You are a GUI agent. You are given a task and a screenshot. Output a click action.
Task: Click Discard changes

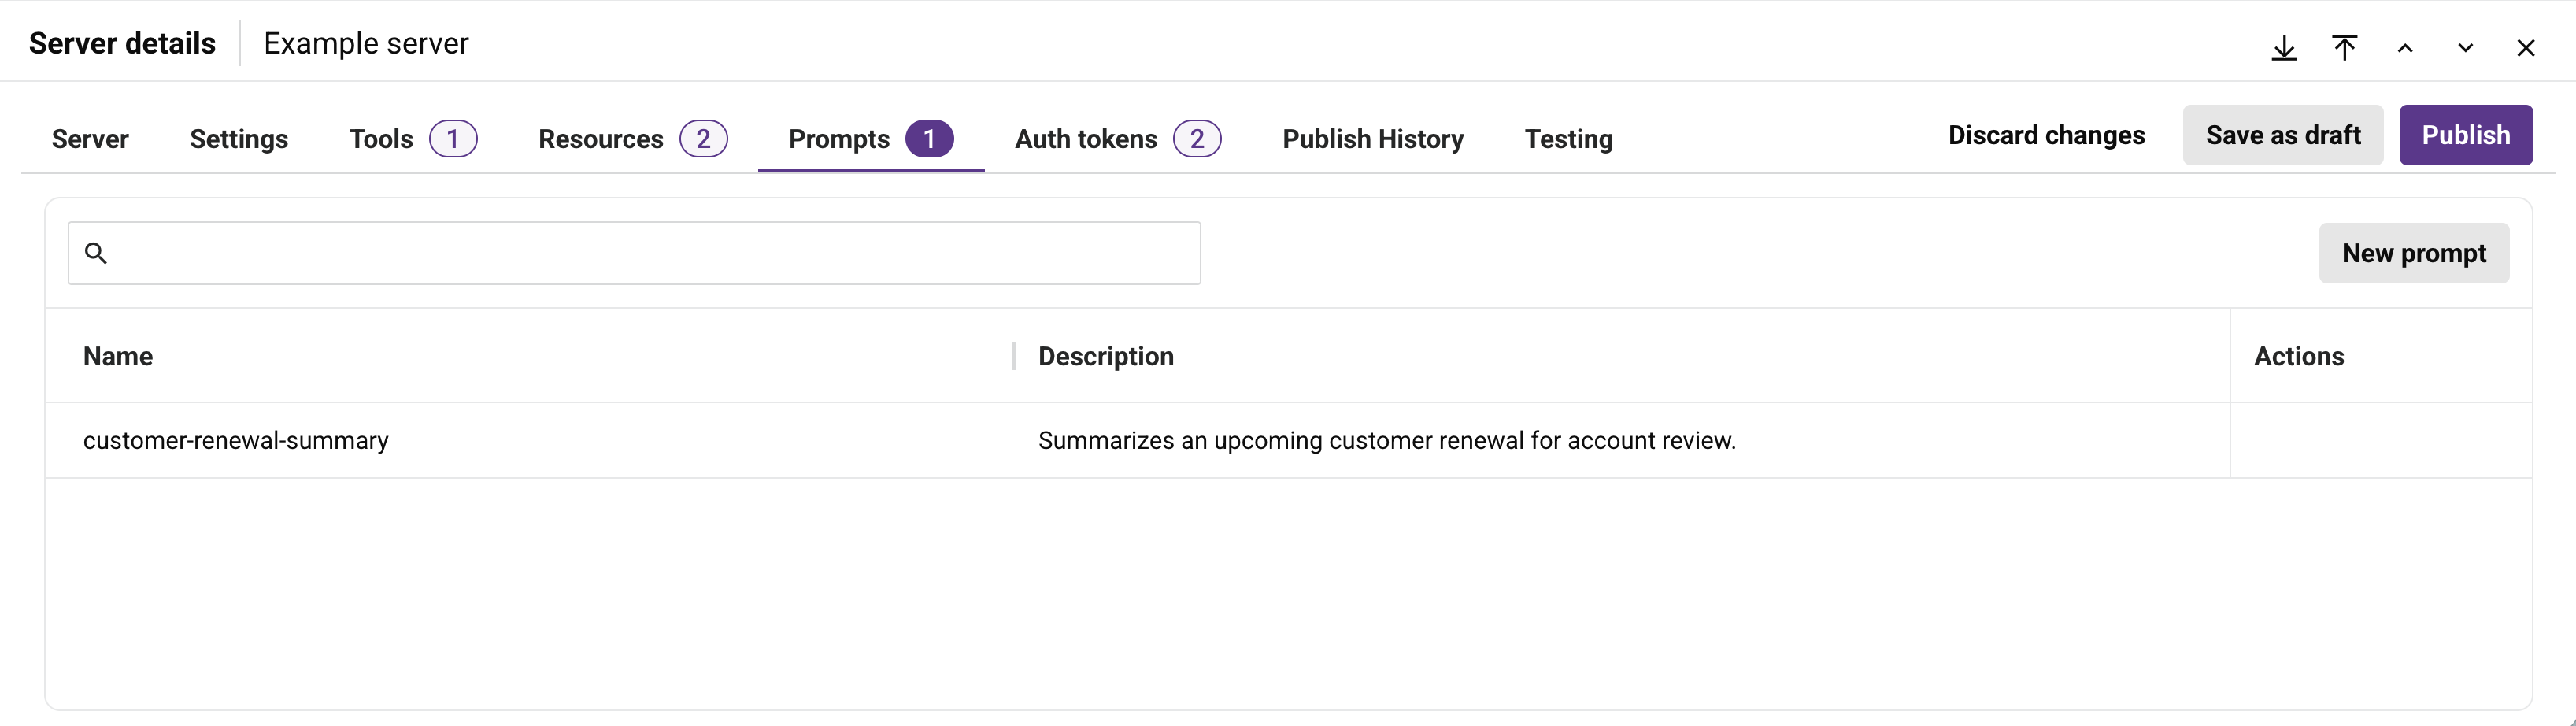(2046, 135)
